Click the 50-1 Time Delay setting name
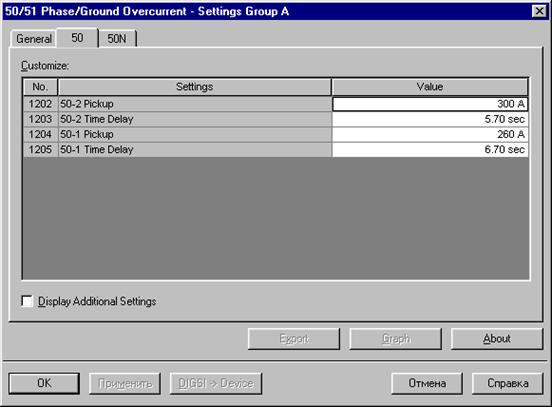Screen dimensions: 552x407 click(x=195, y=150)
